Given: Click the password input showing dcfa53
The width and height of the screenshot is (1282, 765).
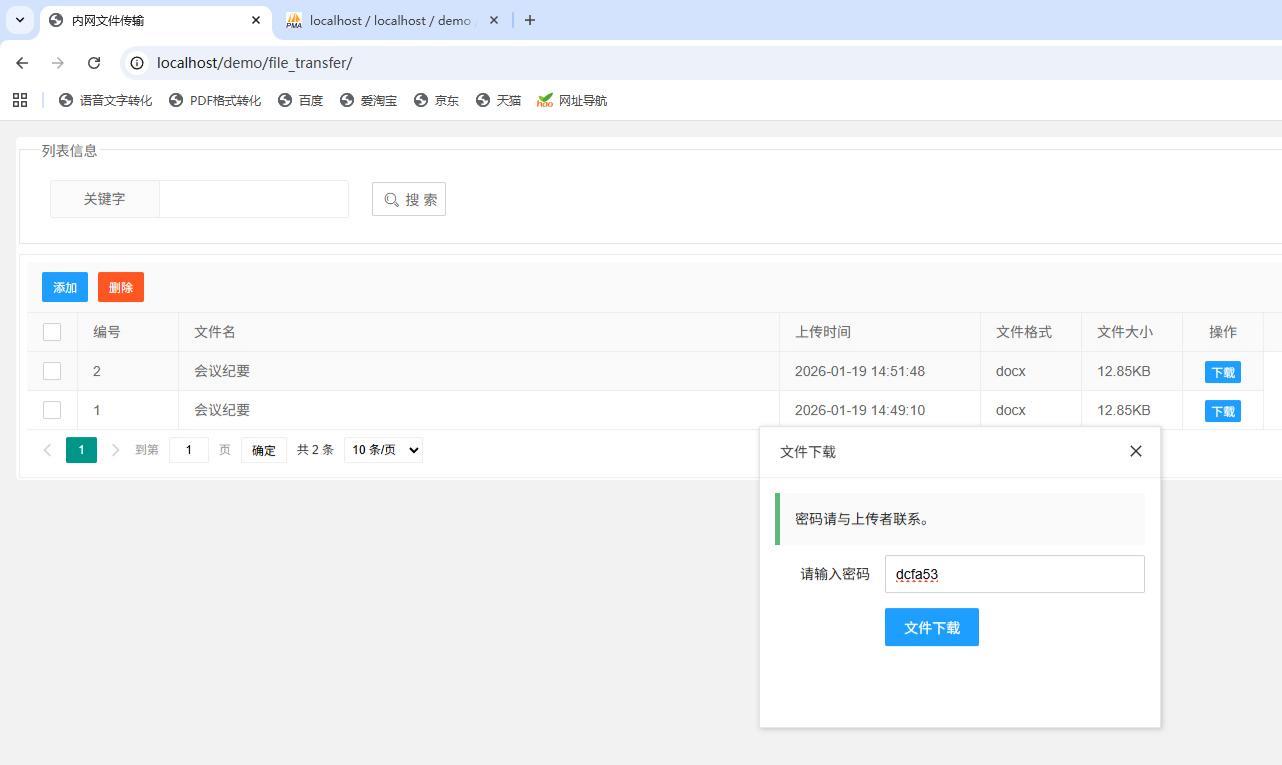Looking at the screenshot, I should pos(1014,574).
